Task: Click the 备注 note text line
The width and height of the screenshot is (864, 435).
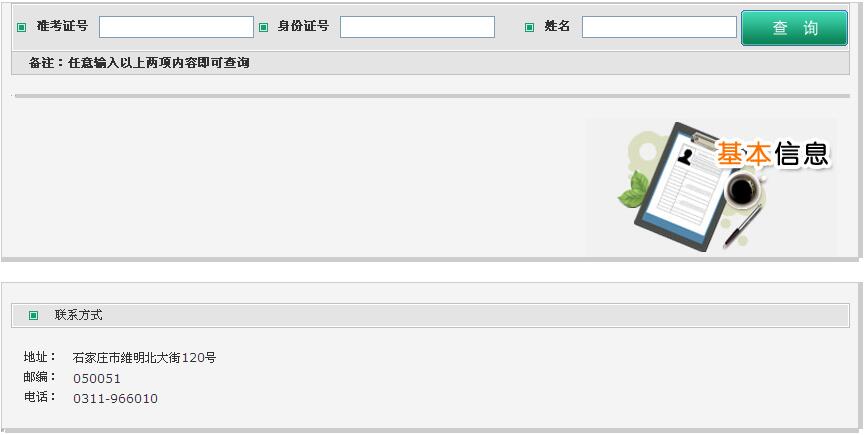Action: pyautogui.click(x=139, y=63)
